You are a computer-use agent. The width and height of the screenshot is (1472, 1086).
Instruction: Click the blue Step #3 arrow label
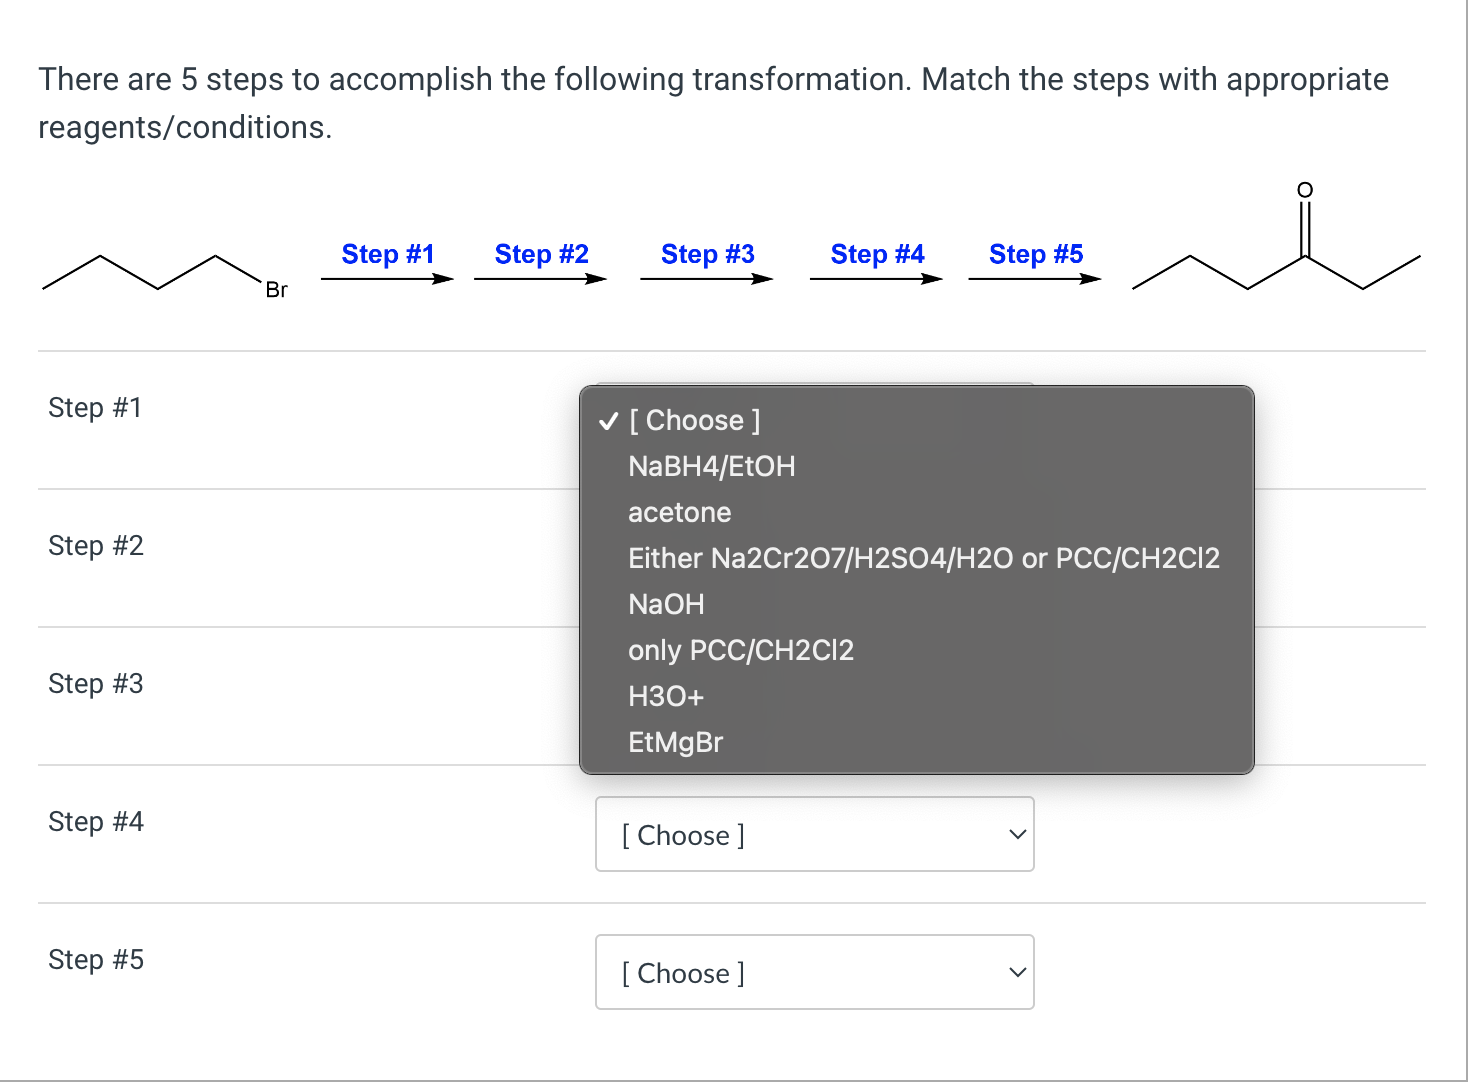coord(707,254)
